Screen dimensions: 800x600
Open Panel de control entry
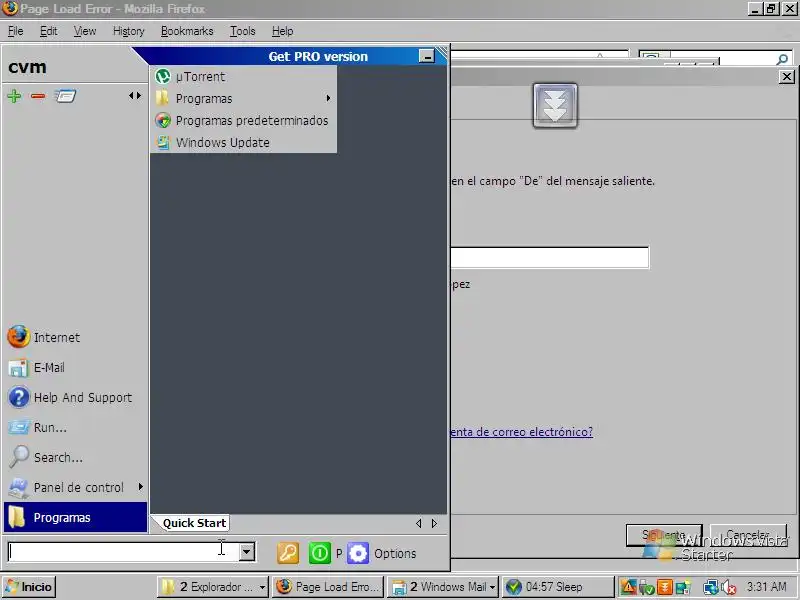[x=76, y=487]
